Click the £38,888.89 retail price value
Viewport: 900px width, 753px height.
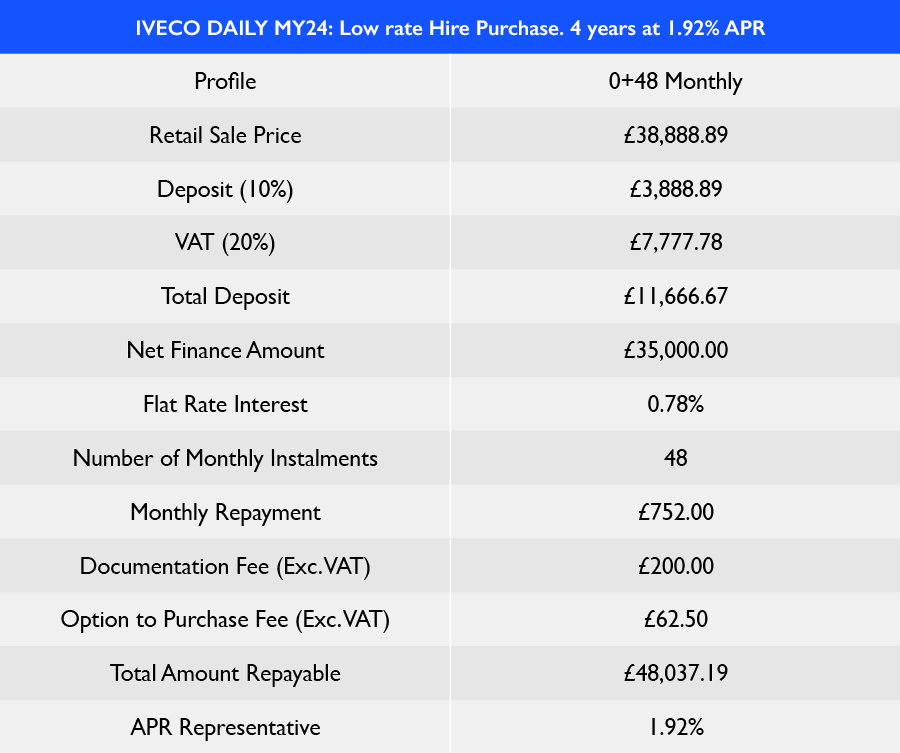click(x=675, y=135)
